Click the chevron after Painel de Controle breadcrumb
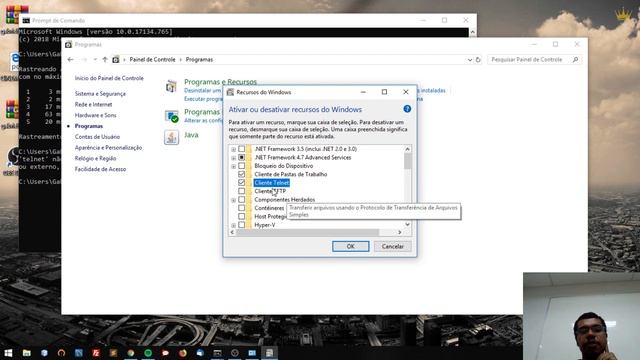The height and width of the screenshot is (360, 640). [x=180, y=60]
